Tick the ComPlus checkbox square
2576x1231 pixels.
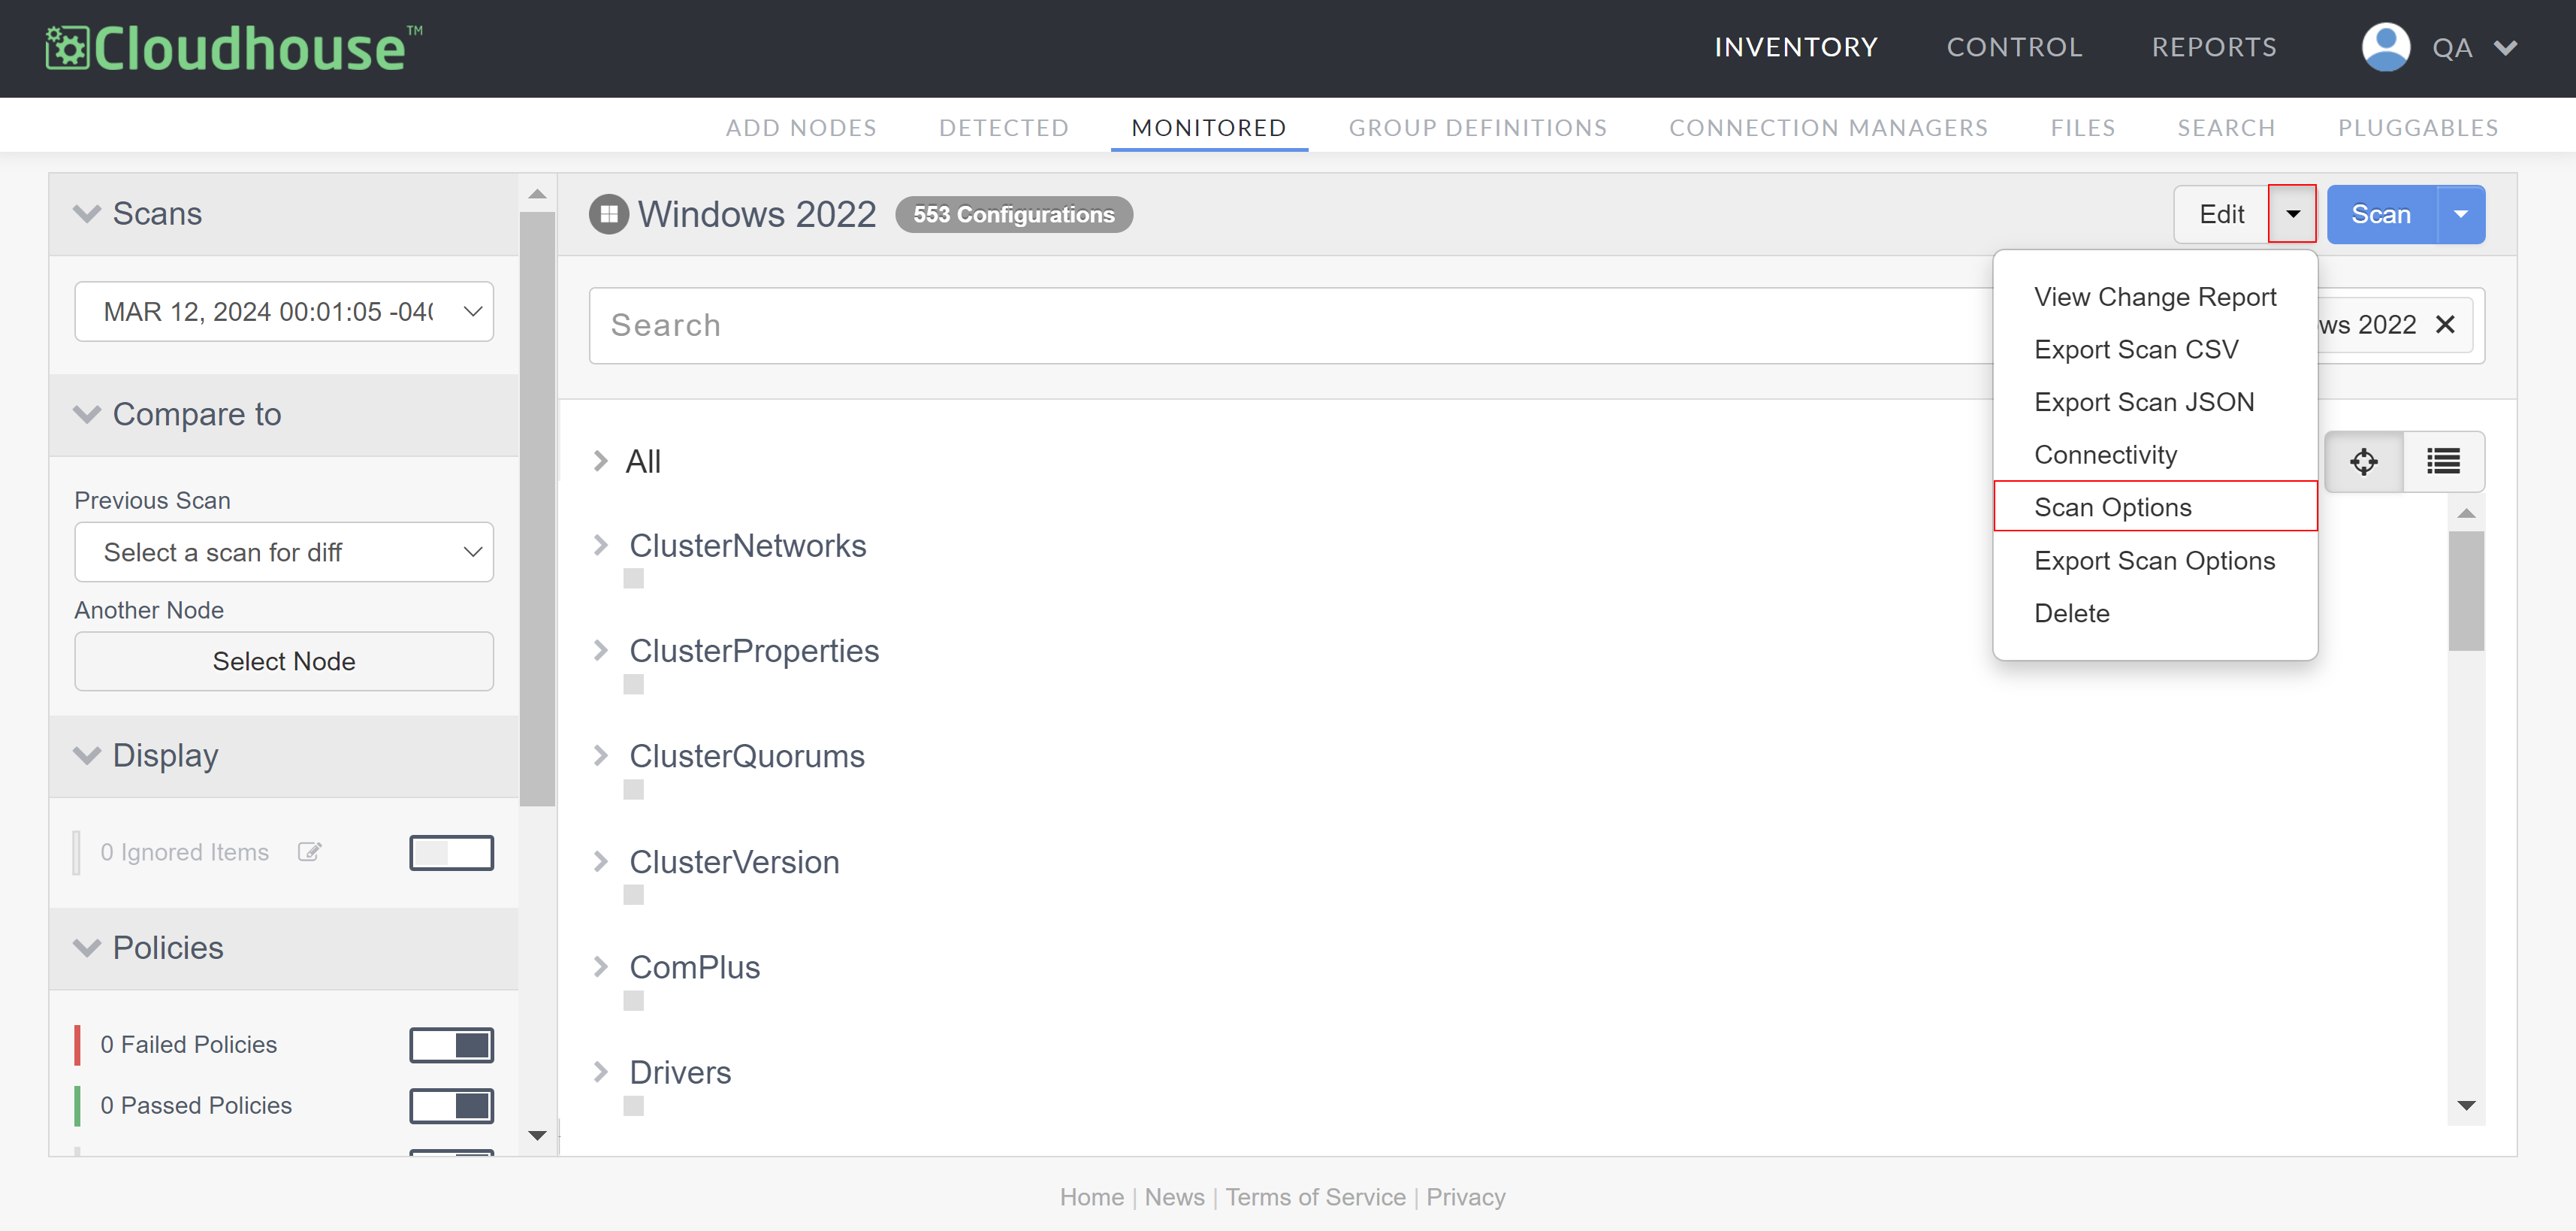pyautogui.click(x=633, y=1000)
